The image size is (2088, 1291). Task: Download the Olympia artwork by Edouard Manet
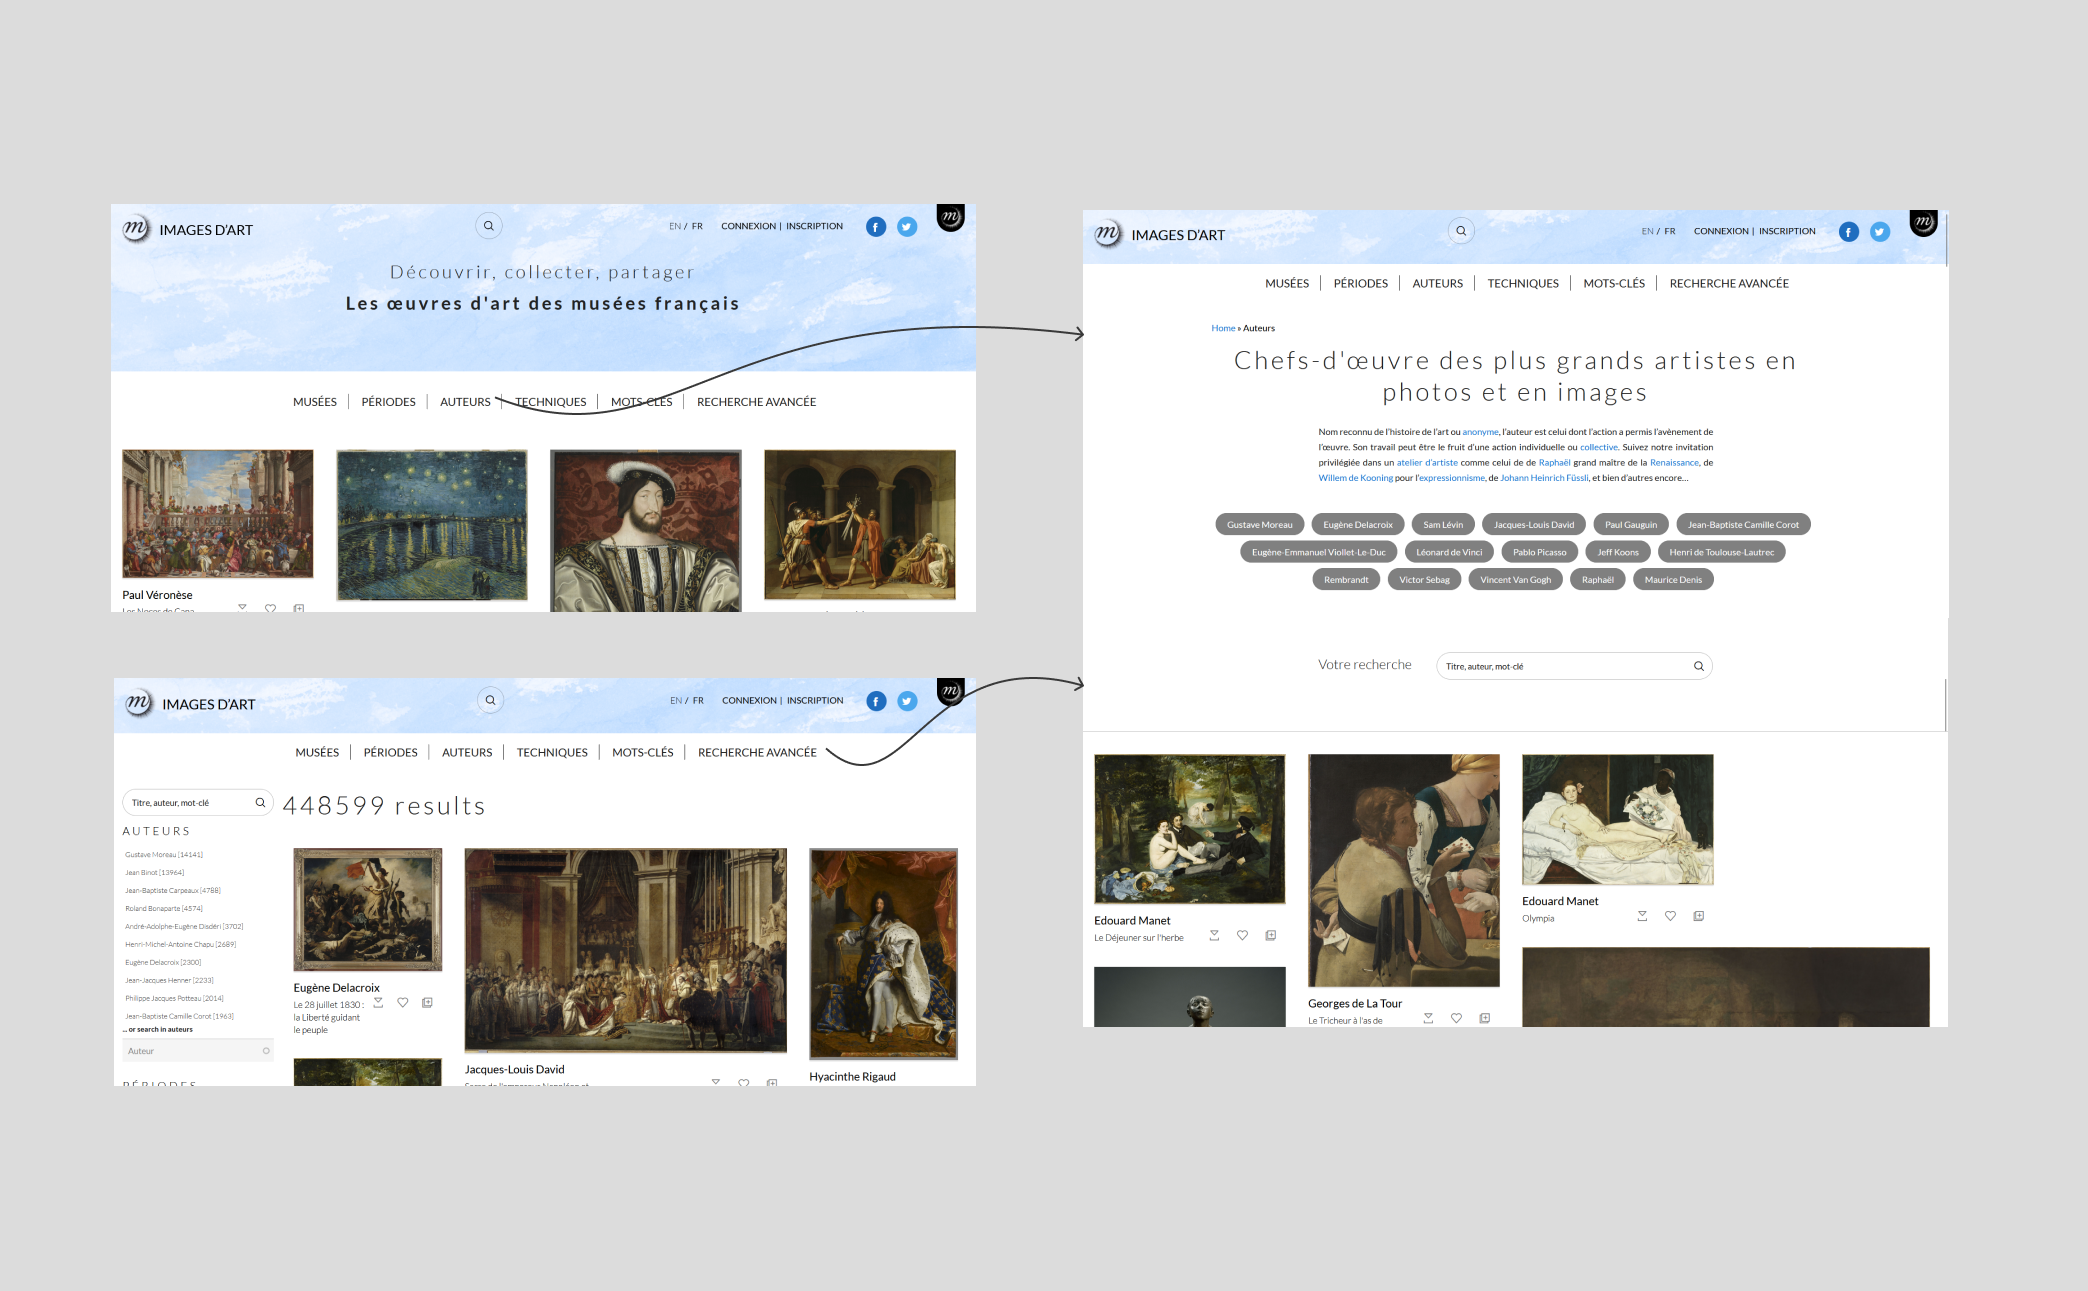(1642, 916)
